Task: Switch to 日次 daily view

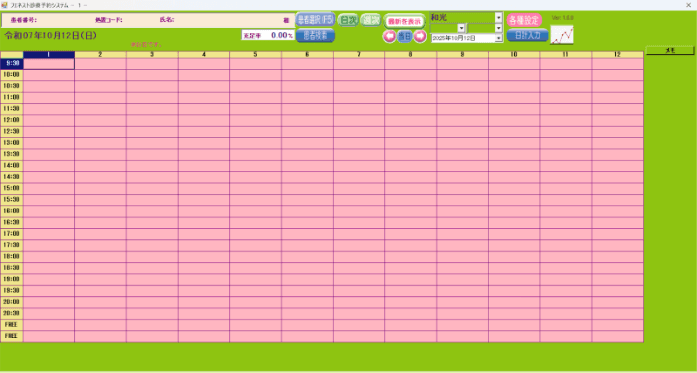Action: click(x=348, y=20)
